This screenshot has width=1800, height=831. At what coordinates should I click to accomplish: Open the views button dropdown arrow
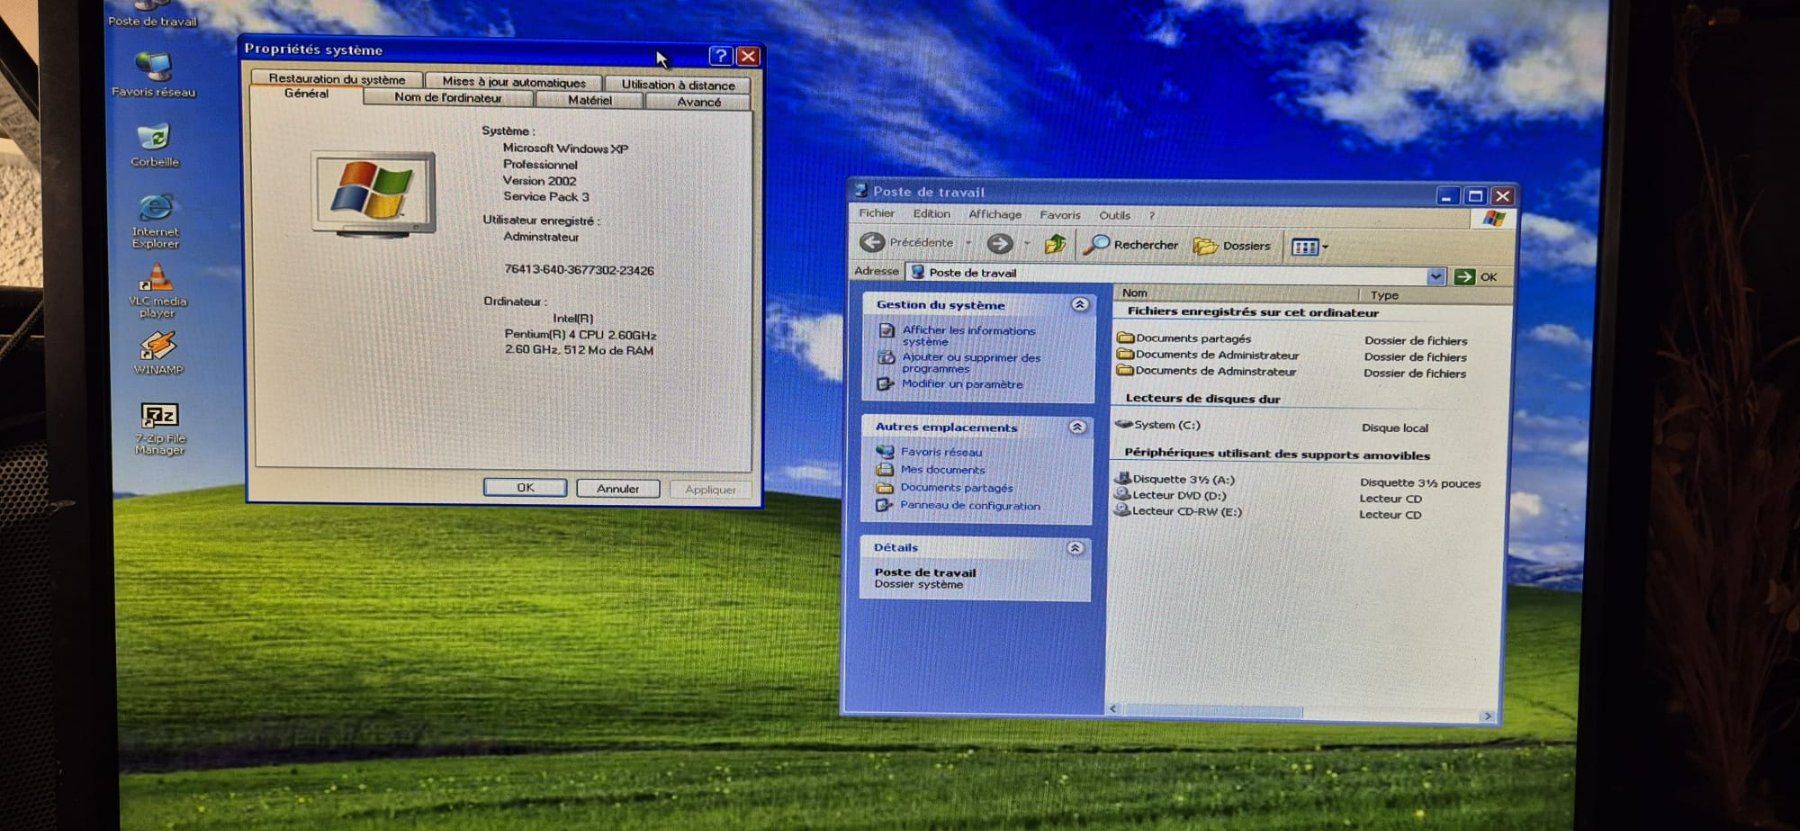1326,247
